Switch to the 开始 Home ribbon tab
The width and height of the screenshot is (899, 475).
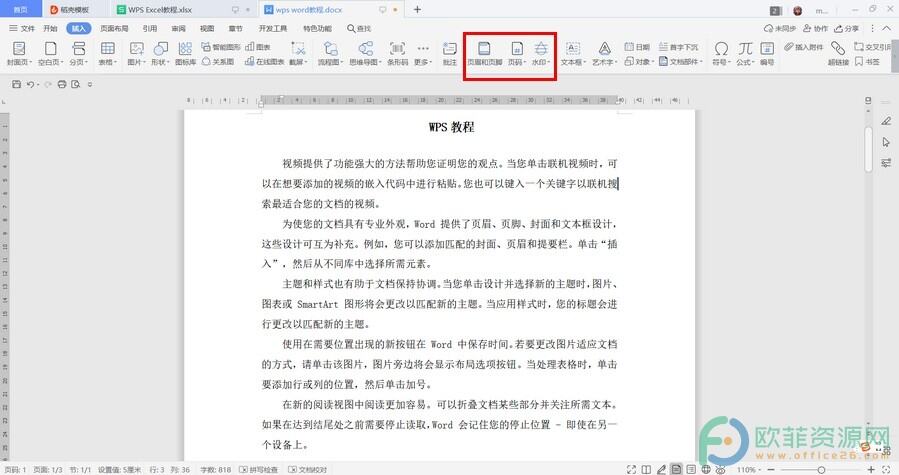(50, 28)
